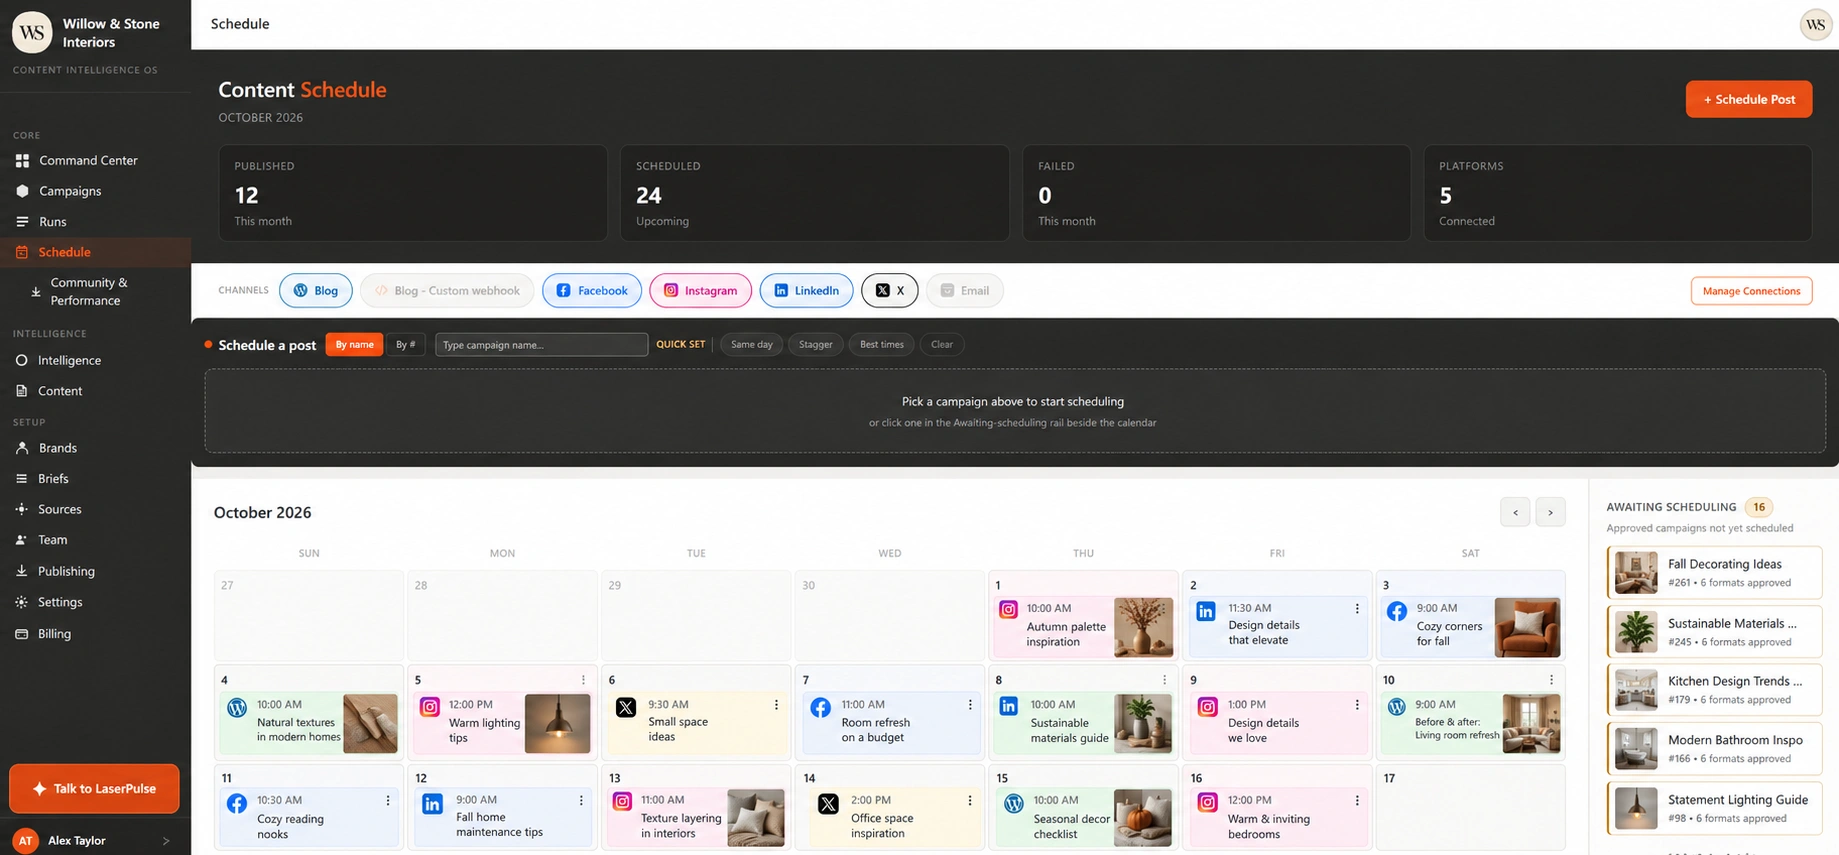Click Facebook icon on Cozy corners for fall
The width and height of the screenshot is (1839, 855).
(1397, 611)
